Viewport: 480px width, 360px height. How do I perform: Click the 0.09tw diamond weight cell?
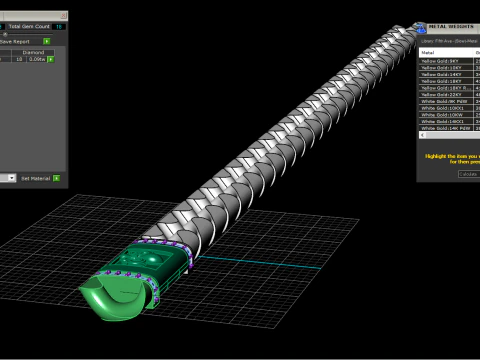(37, 59)
